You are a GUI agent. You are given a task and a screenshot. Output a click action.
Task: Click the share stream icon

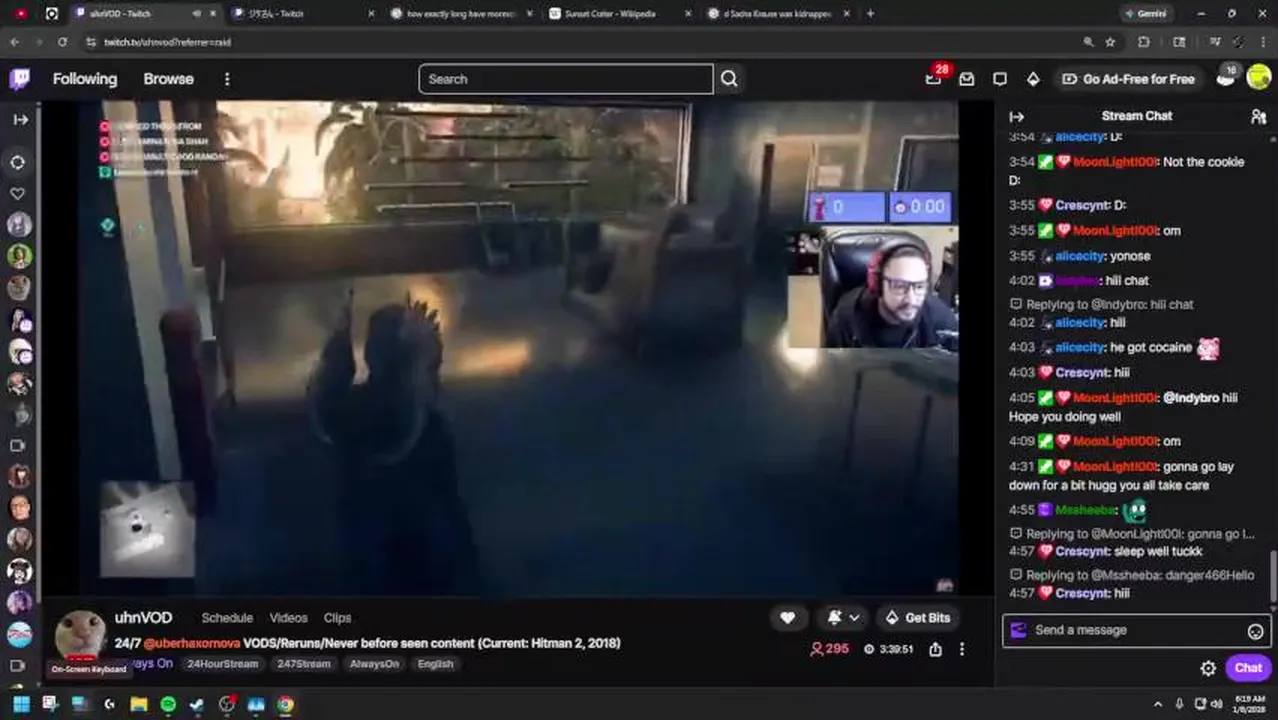point(935,649)
